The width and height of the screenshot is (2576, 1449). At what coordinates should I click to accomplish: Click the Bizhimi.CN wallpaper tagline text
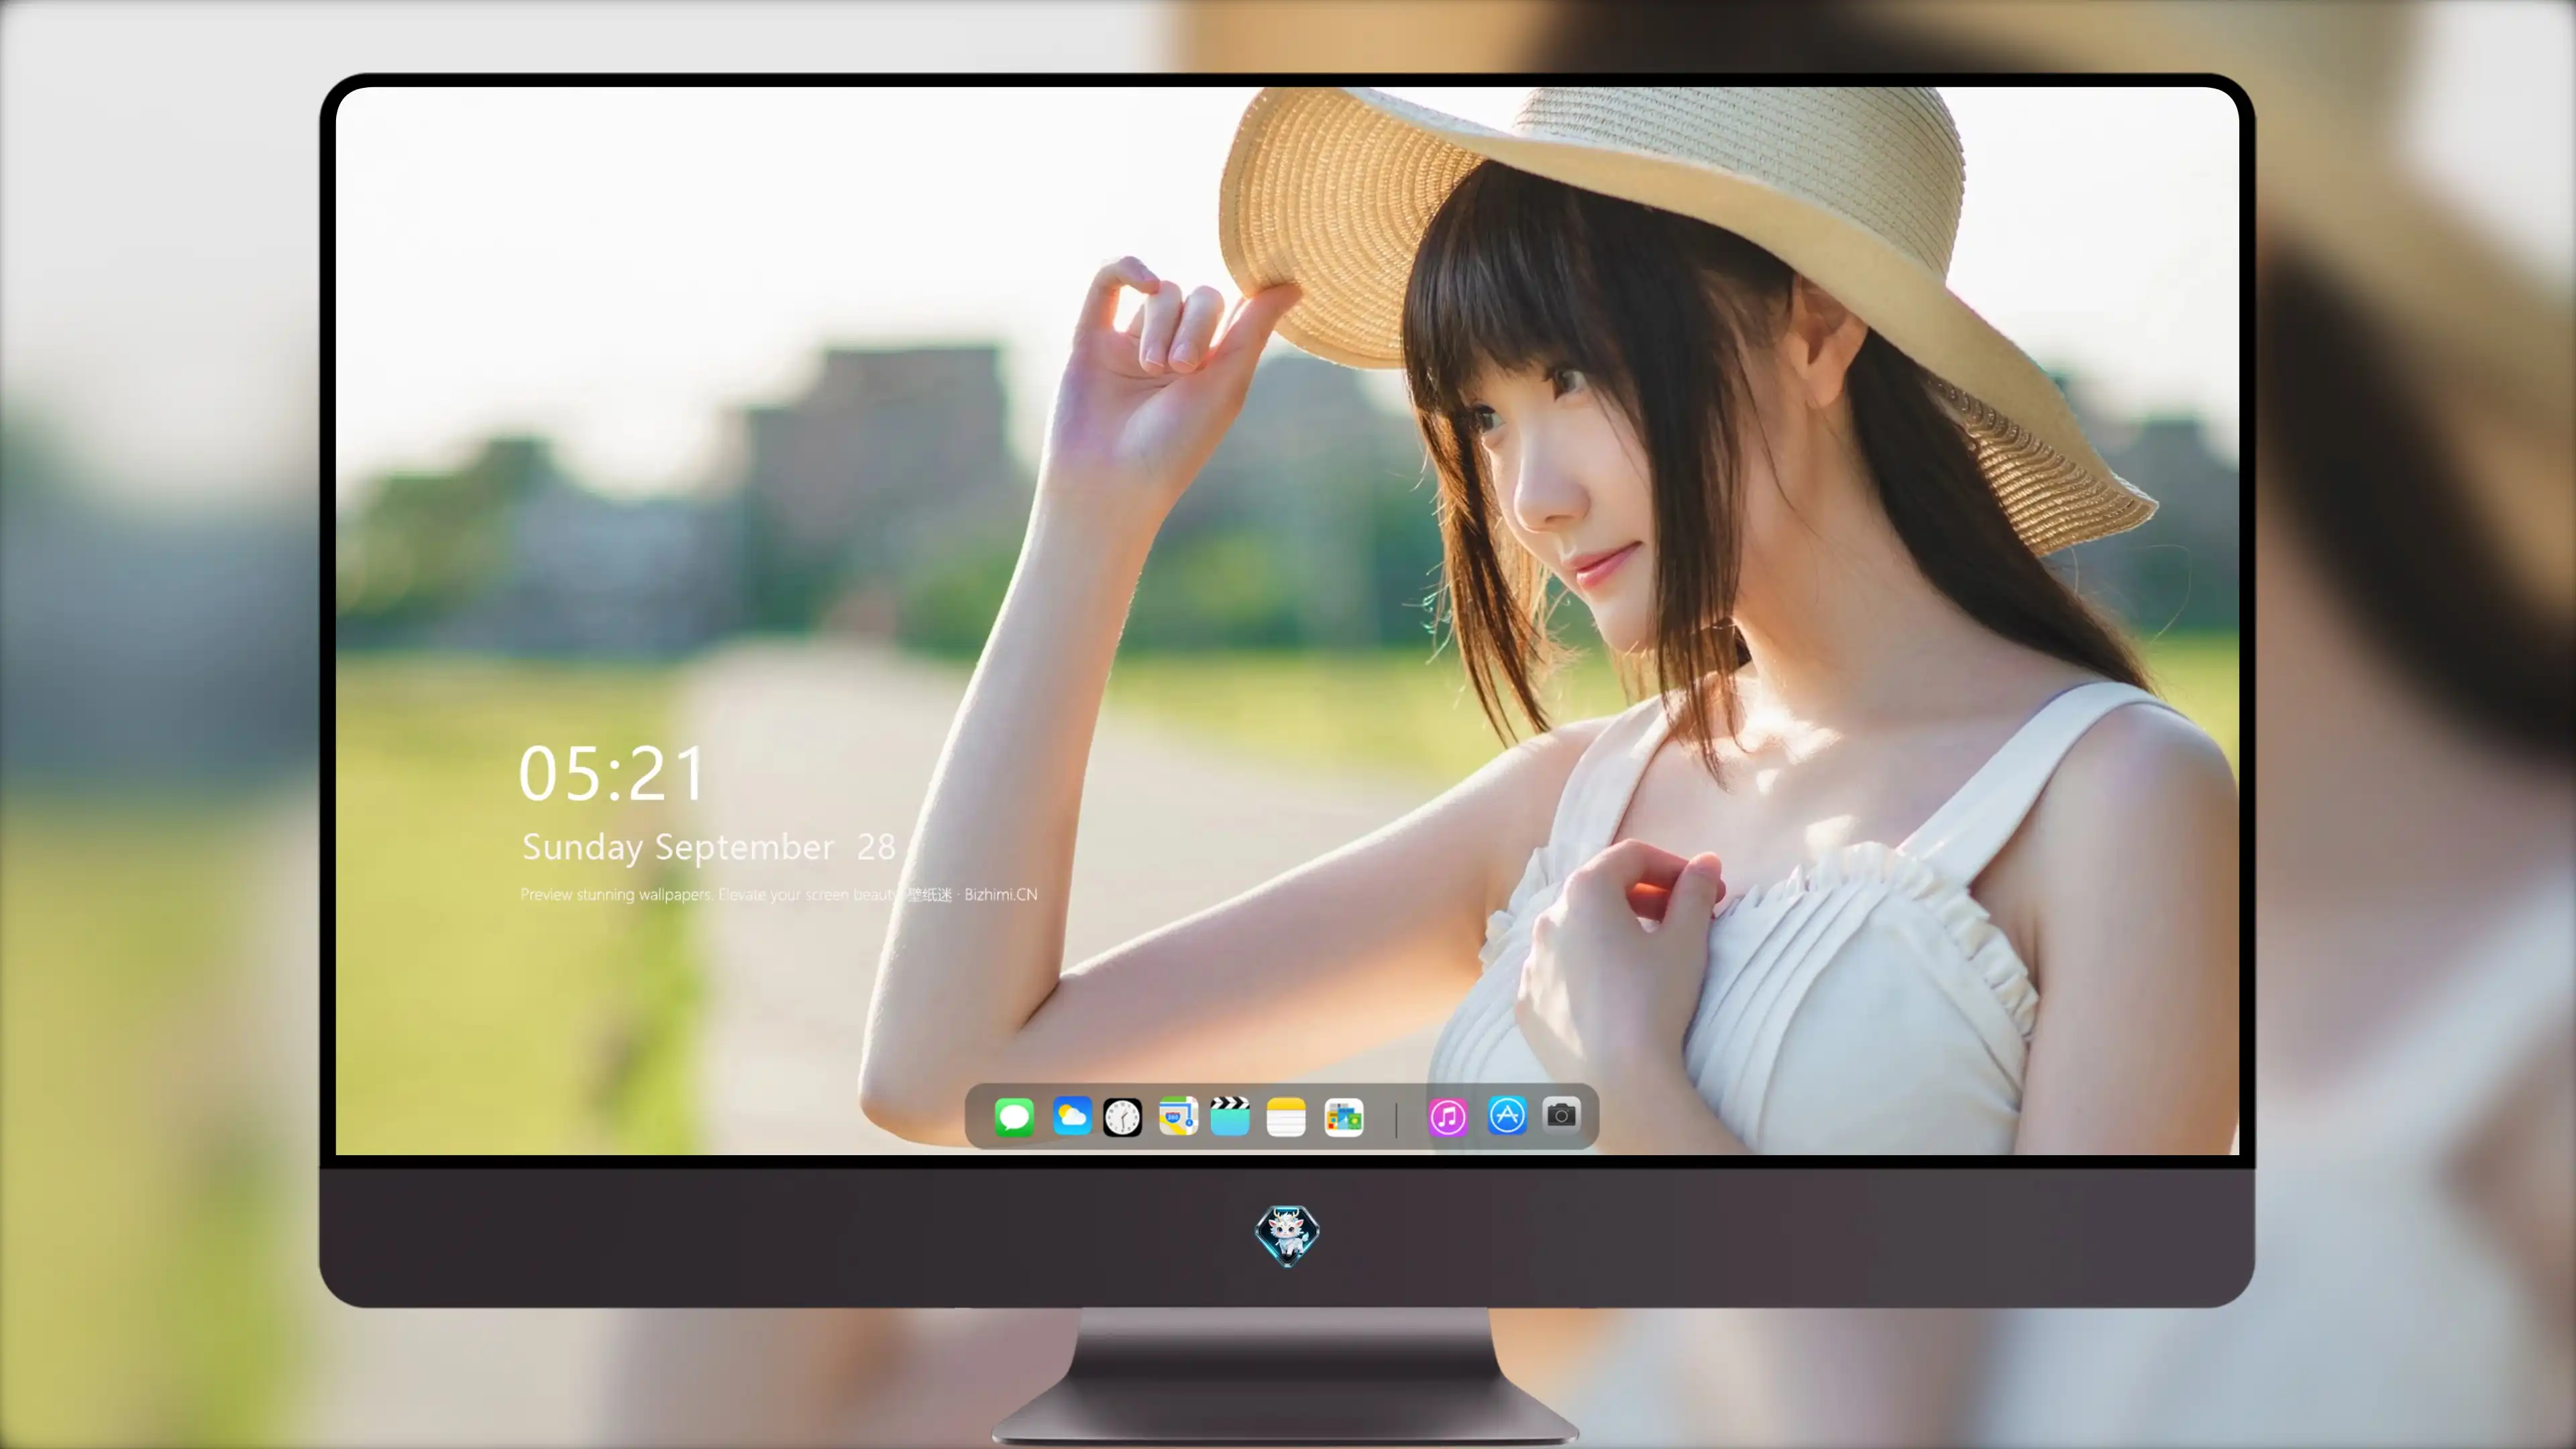779,894
